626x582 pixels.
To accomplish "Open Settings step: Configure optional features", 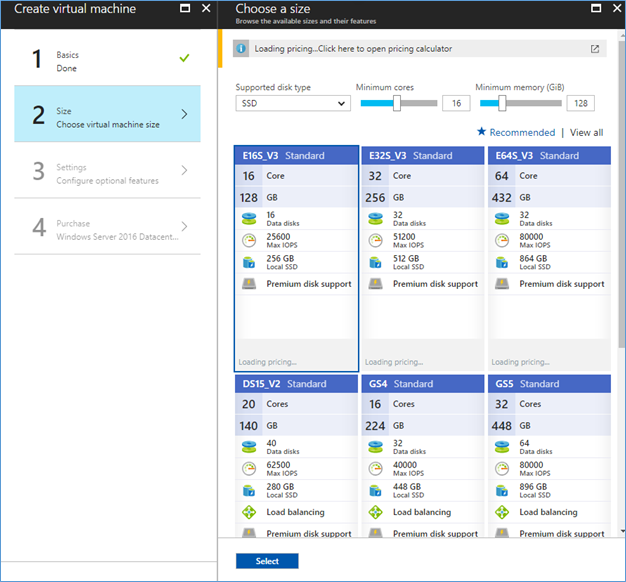I will [107, 170].
